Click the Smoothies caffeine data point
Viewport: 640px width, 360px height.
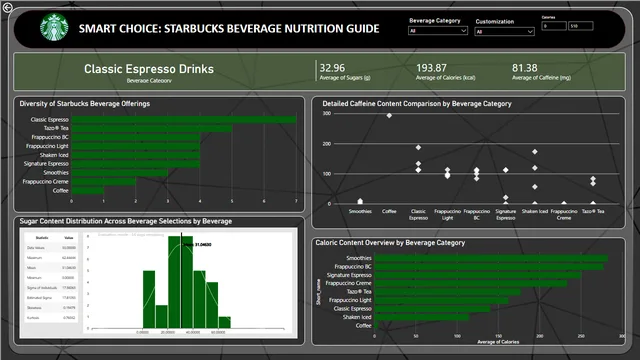(x=360, y=201)
